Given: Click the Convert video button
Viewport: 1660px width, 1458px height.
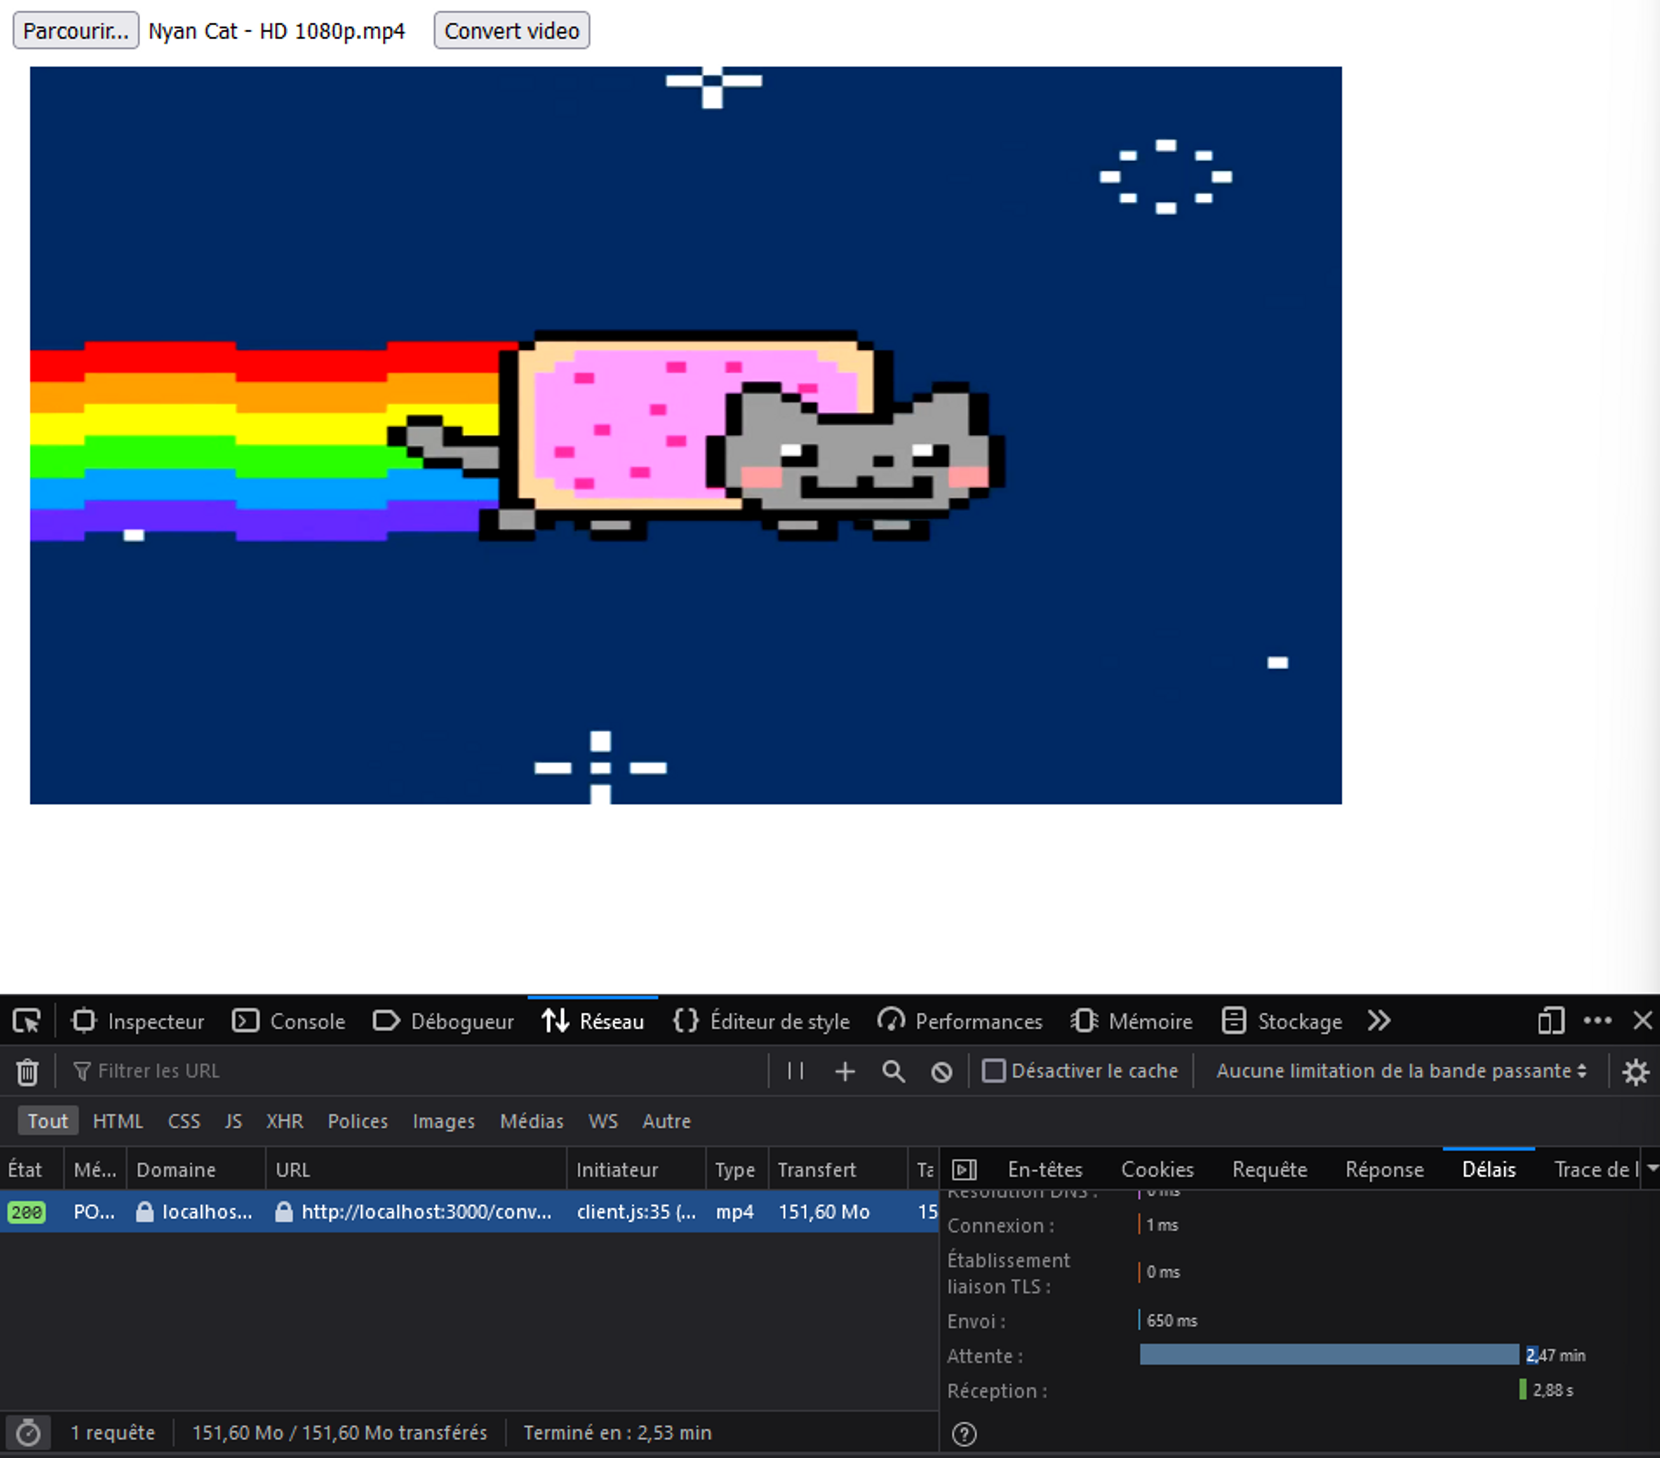Looking at the screenshot, I should click(512, 30).
